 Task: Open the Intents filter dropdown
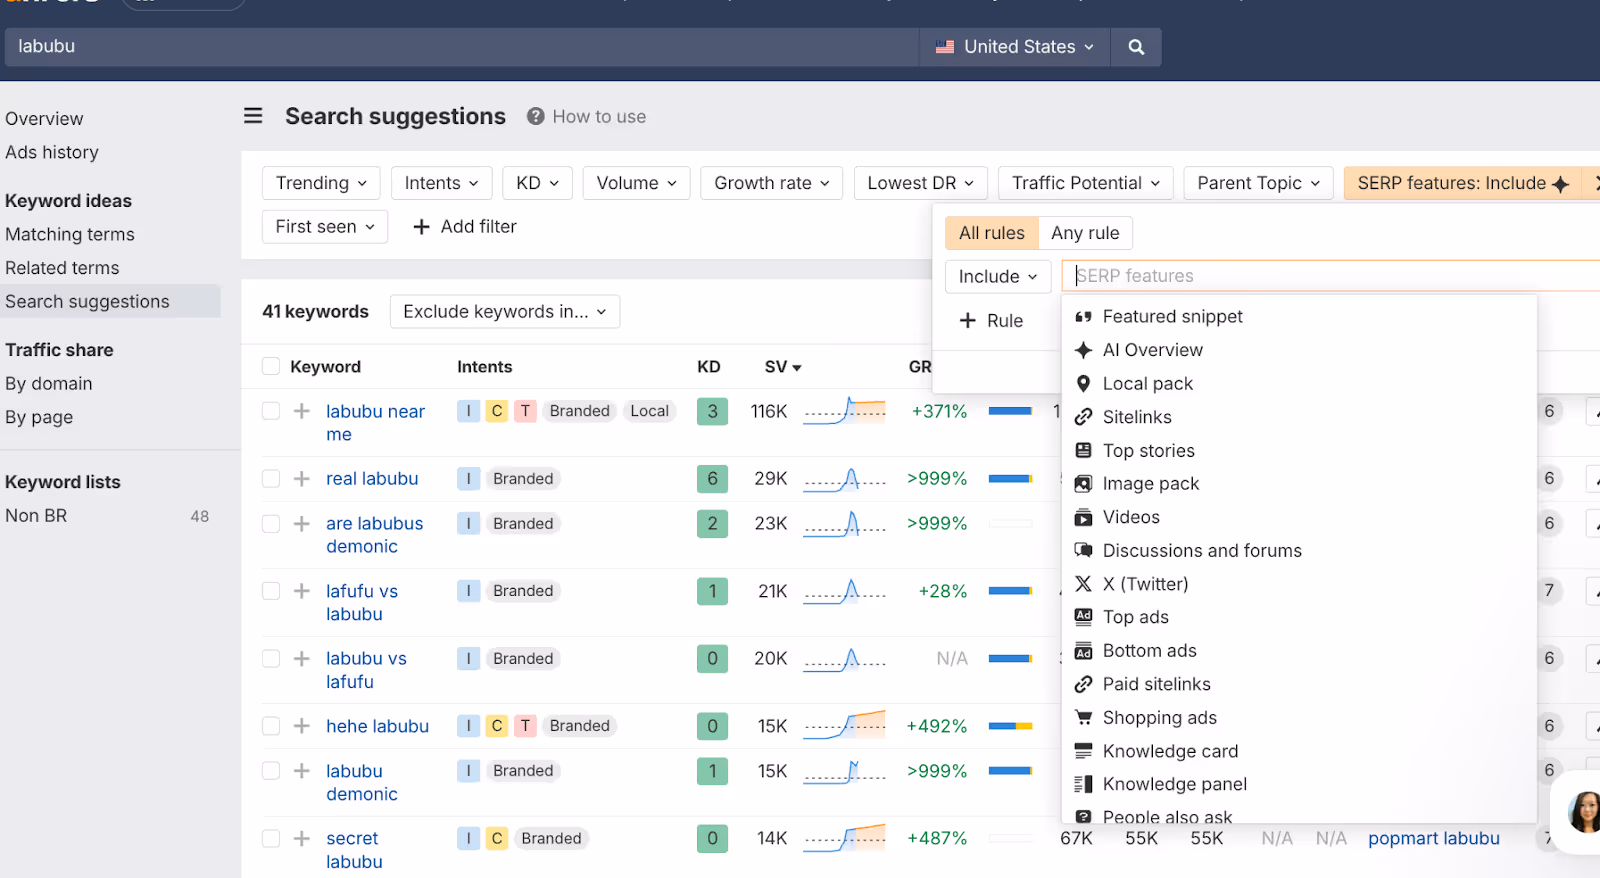(442, 183)
